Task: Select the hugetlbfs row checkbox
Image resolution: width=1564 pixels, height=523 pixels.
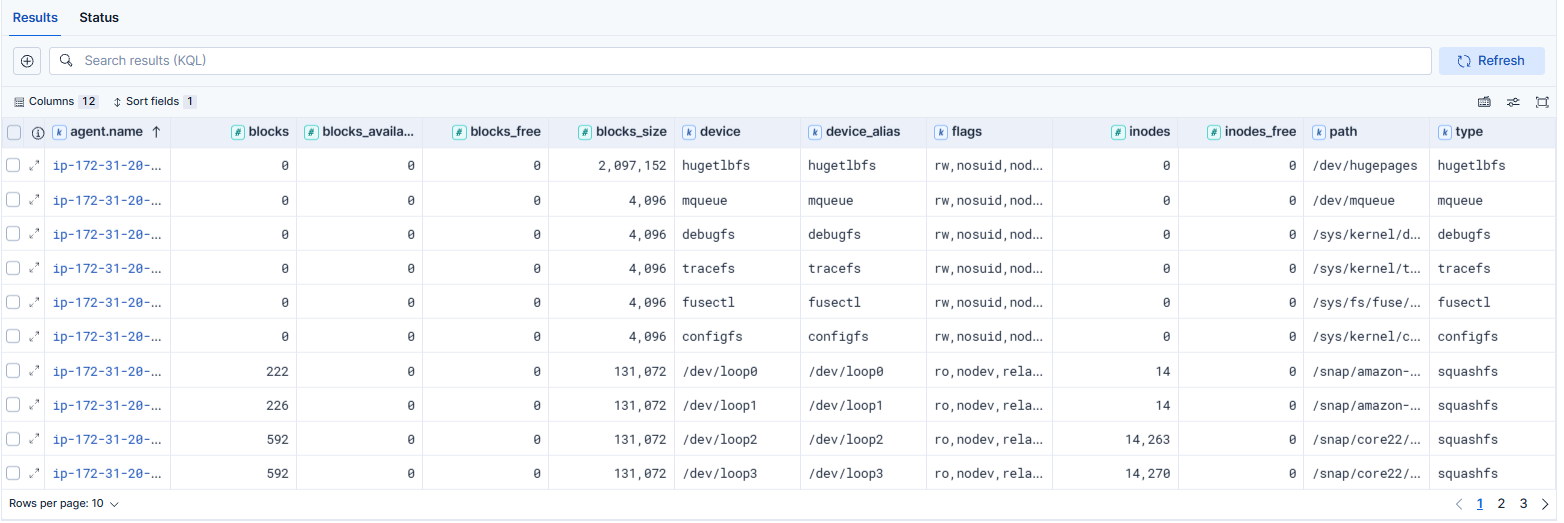Action: click(x=14, y=165)
